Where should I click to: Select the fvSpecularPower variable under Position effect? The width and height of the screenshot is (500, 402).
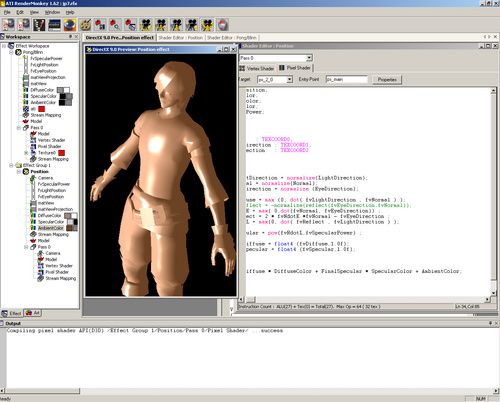tap(54, 184)
